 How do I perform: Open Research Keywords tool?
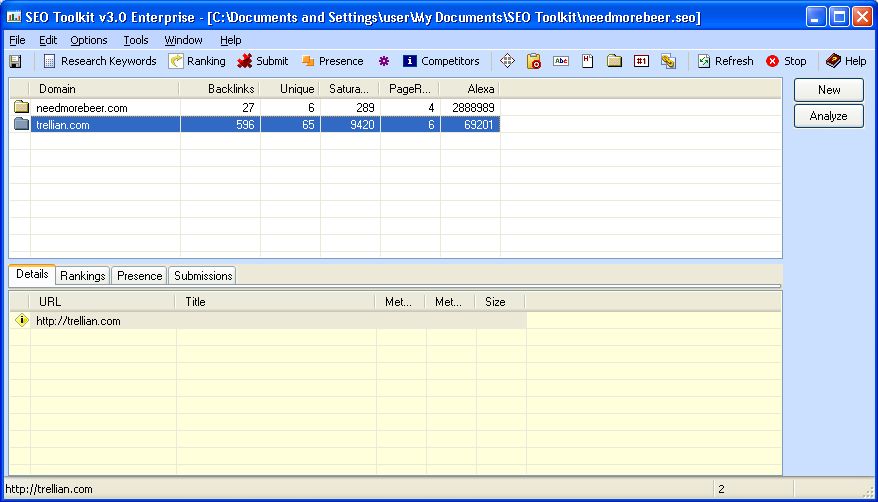click(99, 61)
